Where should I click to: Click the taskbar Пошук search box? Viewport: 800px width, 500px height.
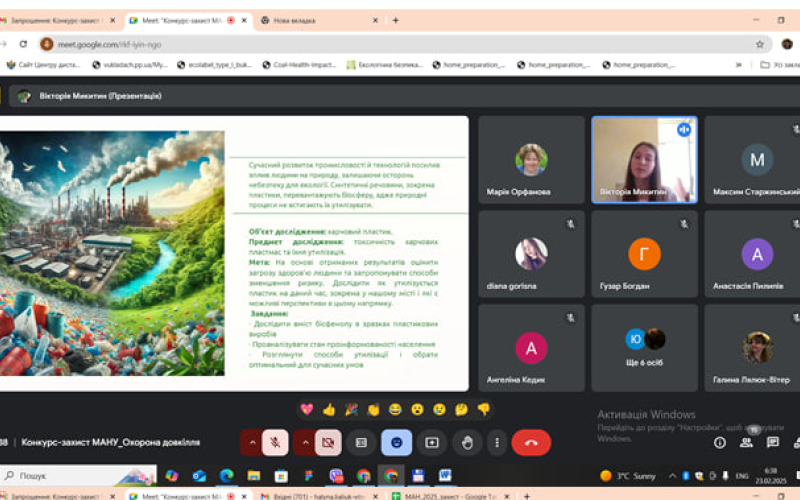[x=79, y=476]
